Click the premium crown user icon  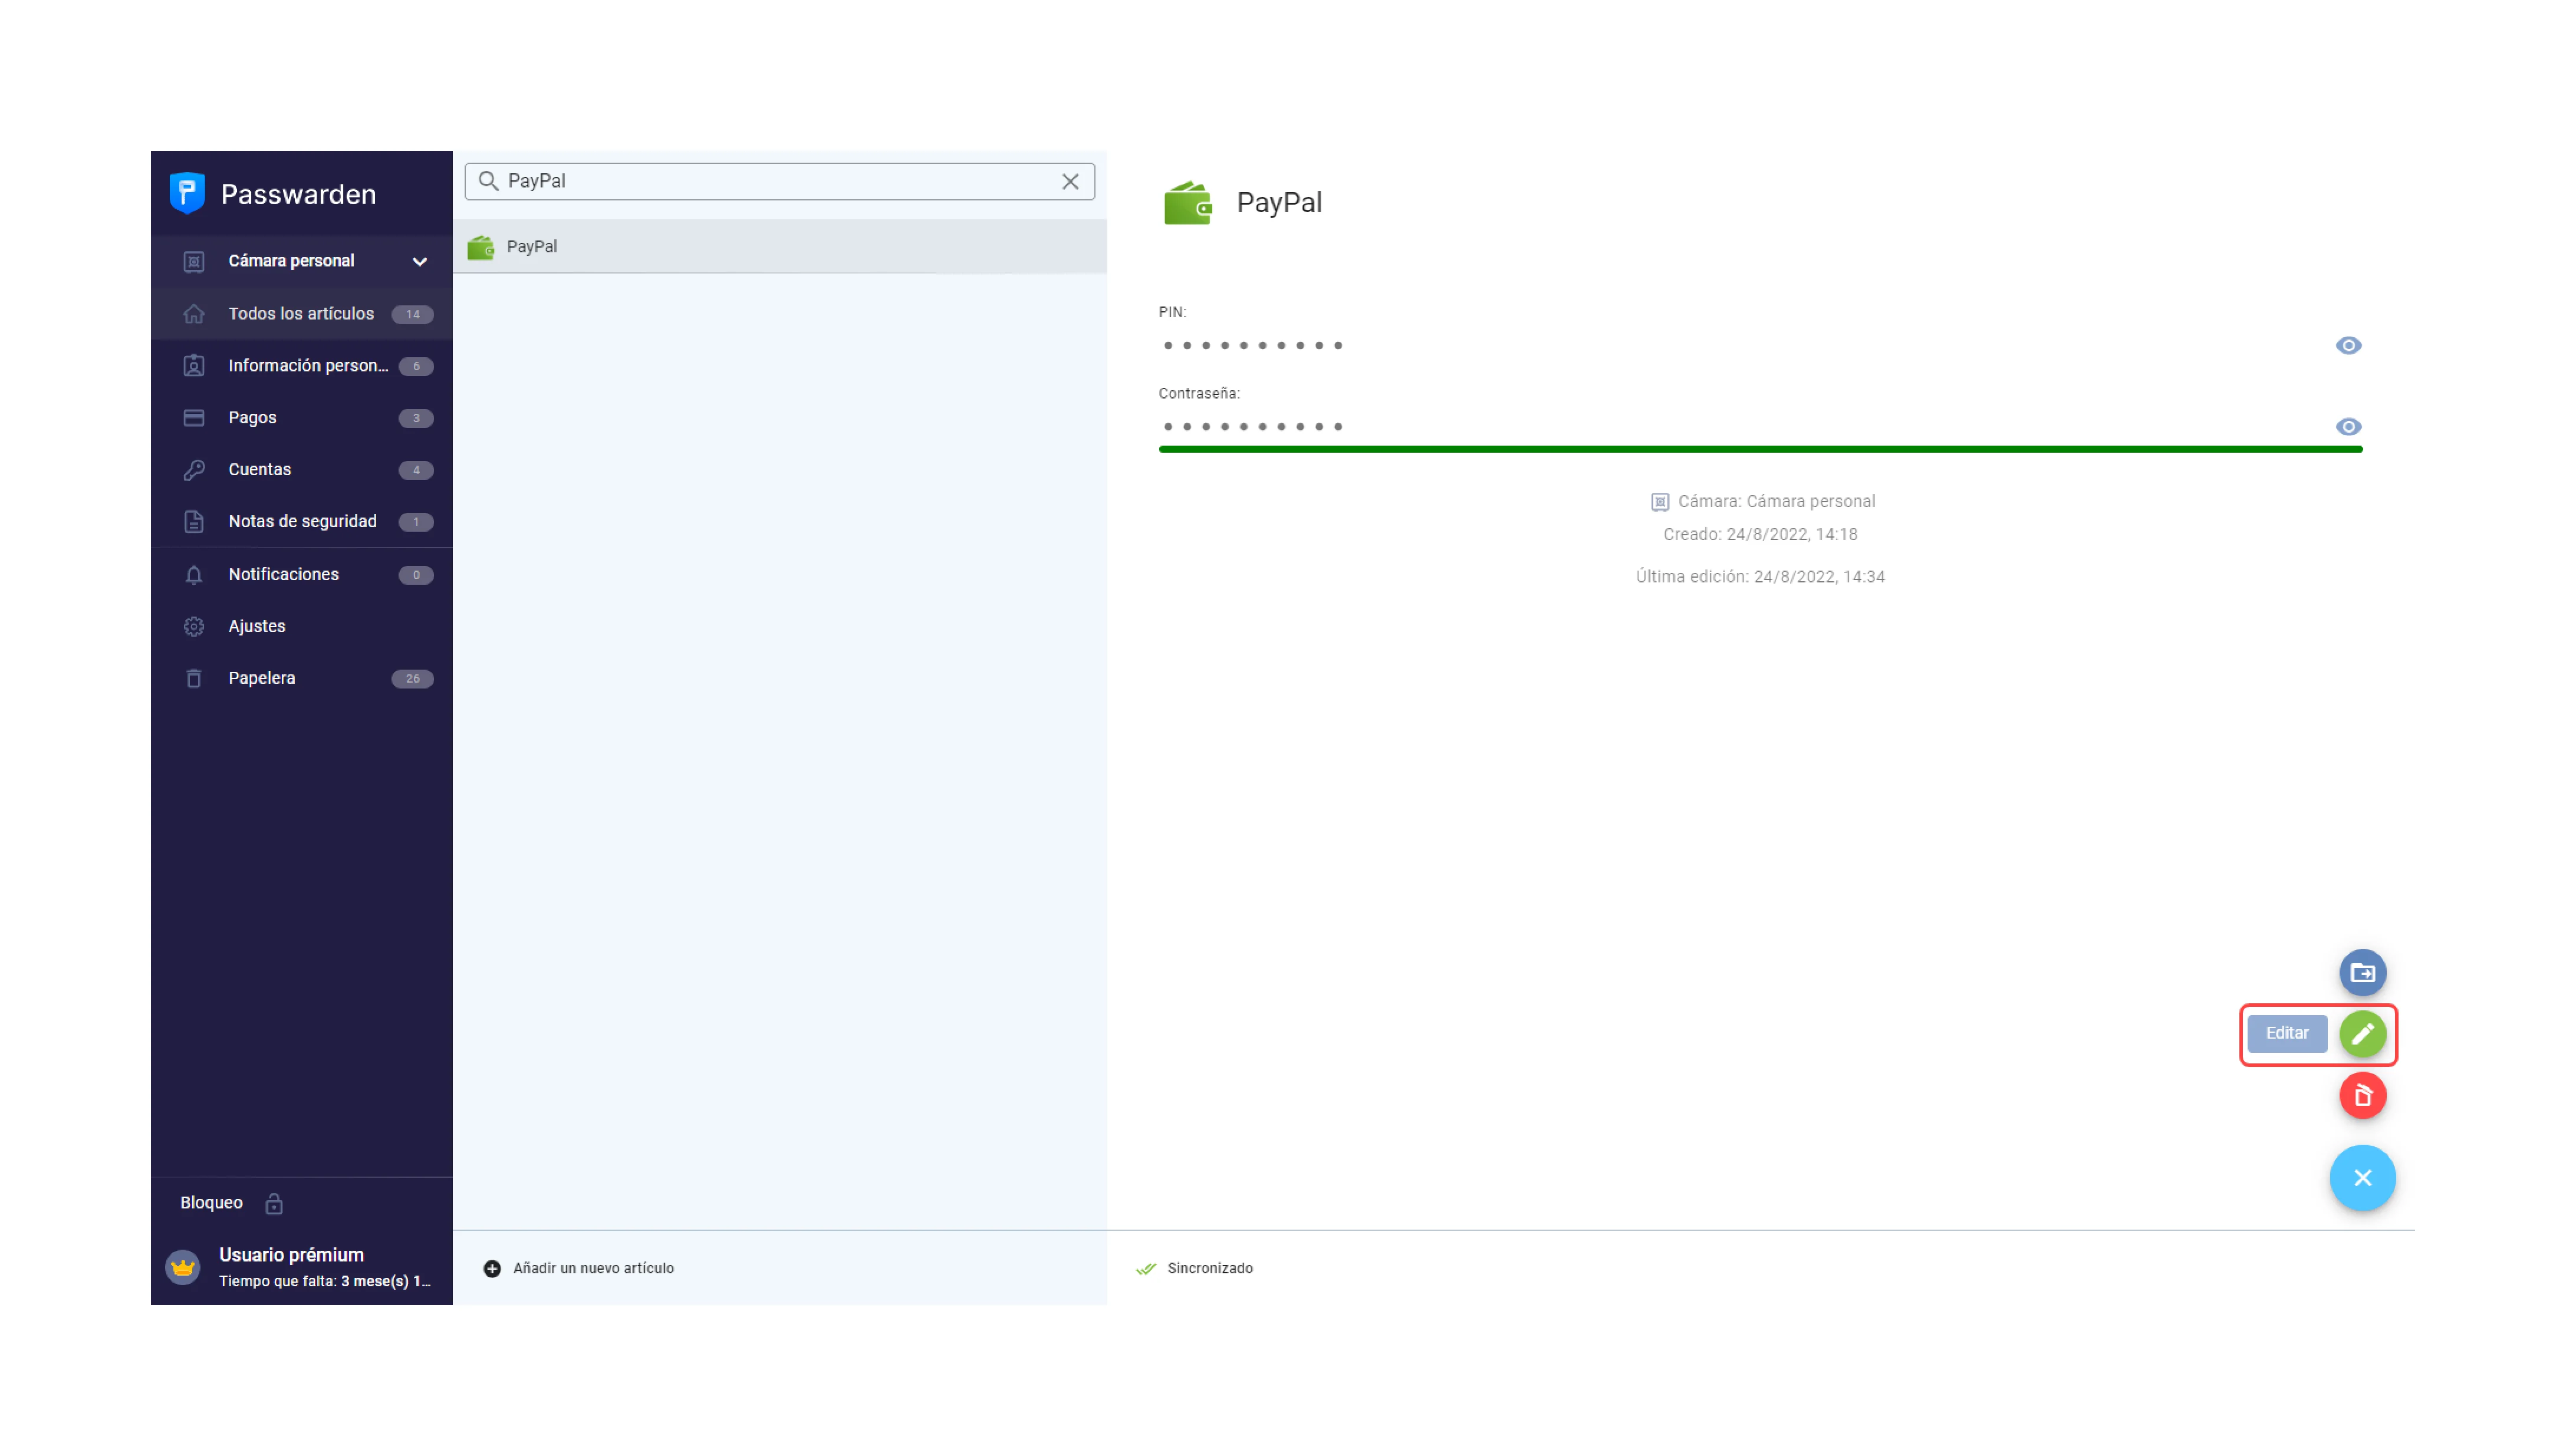pos(183,1267)
